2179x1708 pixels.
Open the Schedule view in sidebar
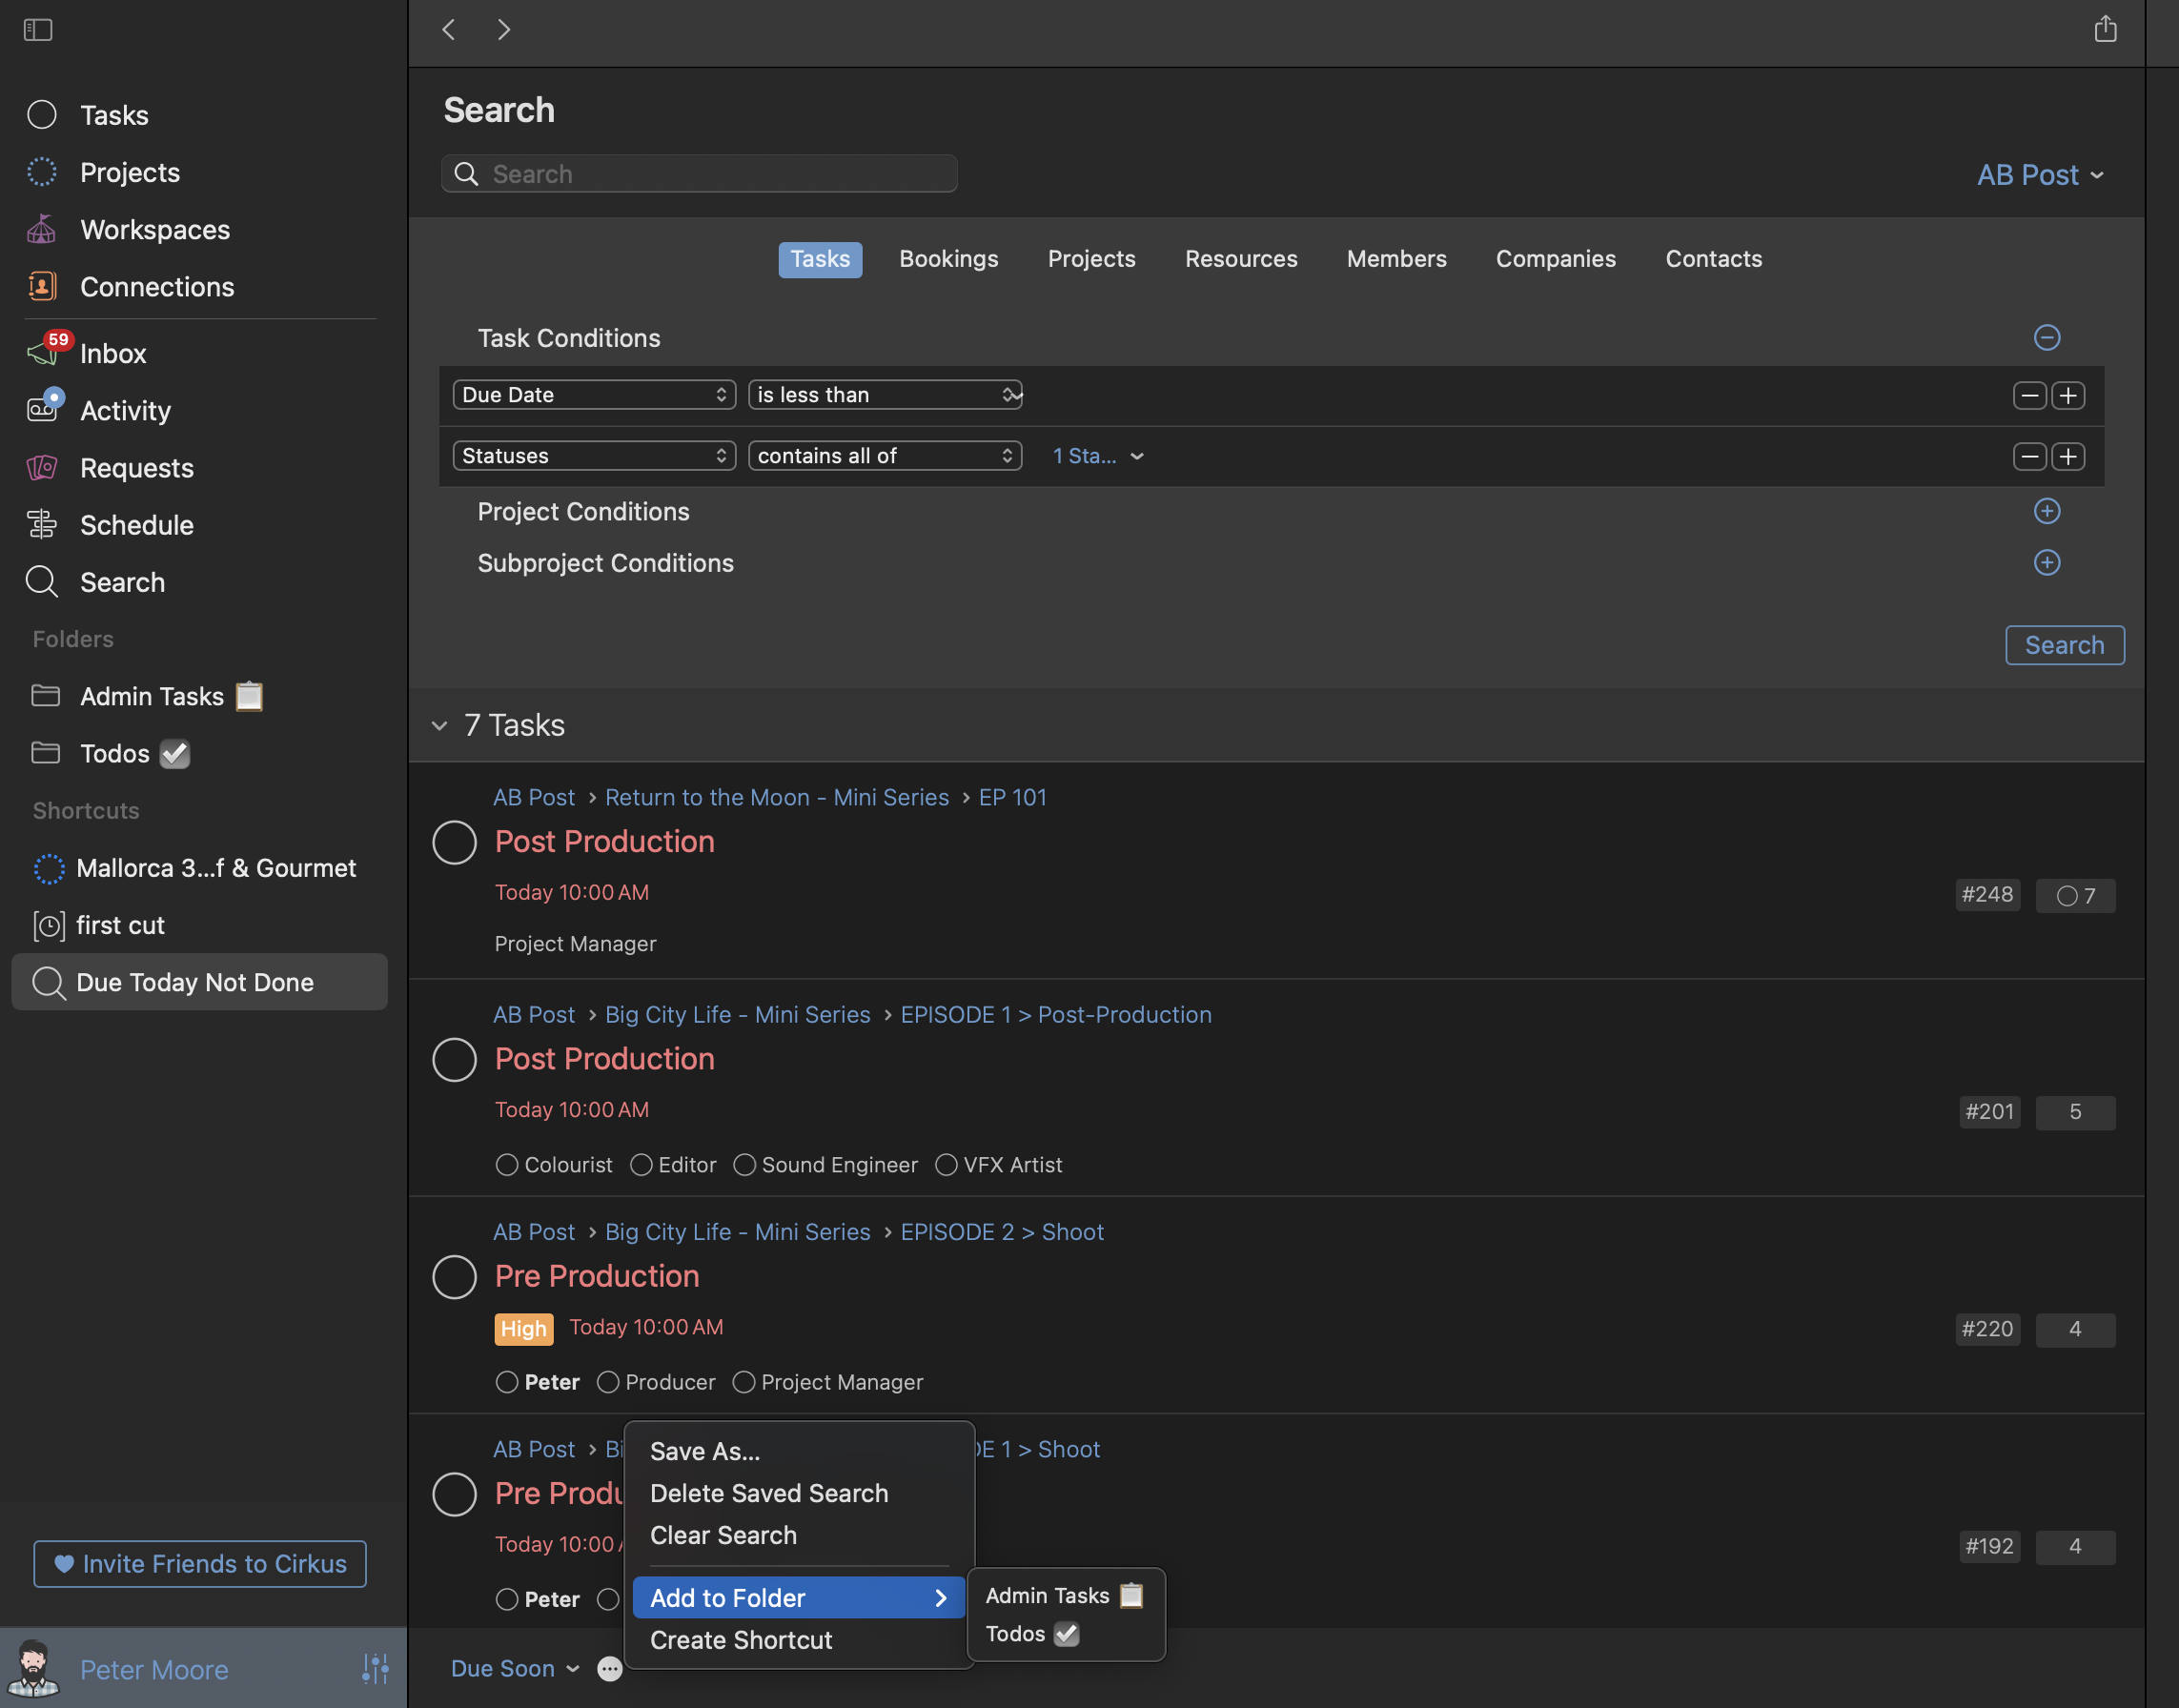(x=136, y=525)
